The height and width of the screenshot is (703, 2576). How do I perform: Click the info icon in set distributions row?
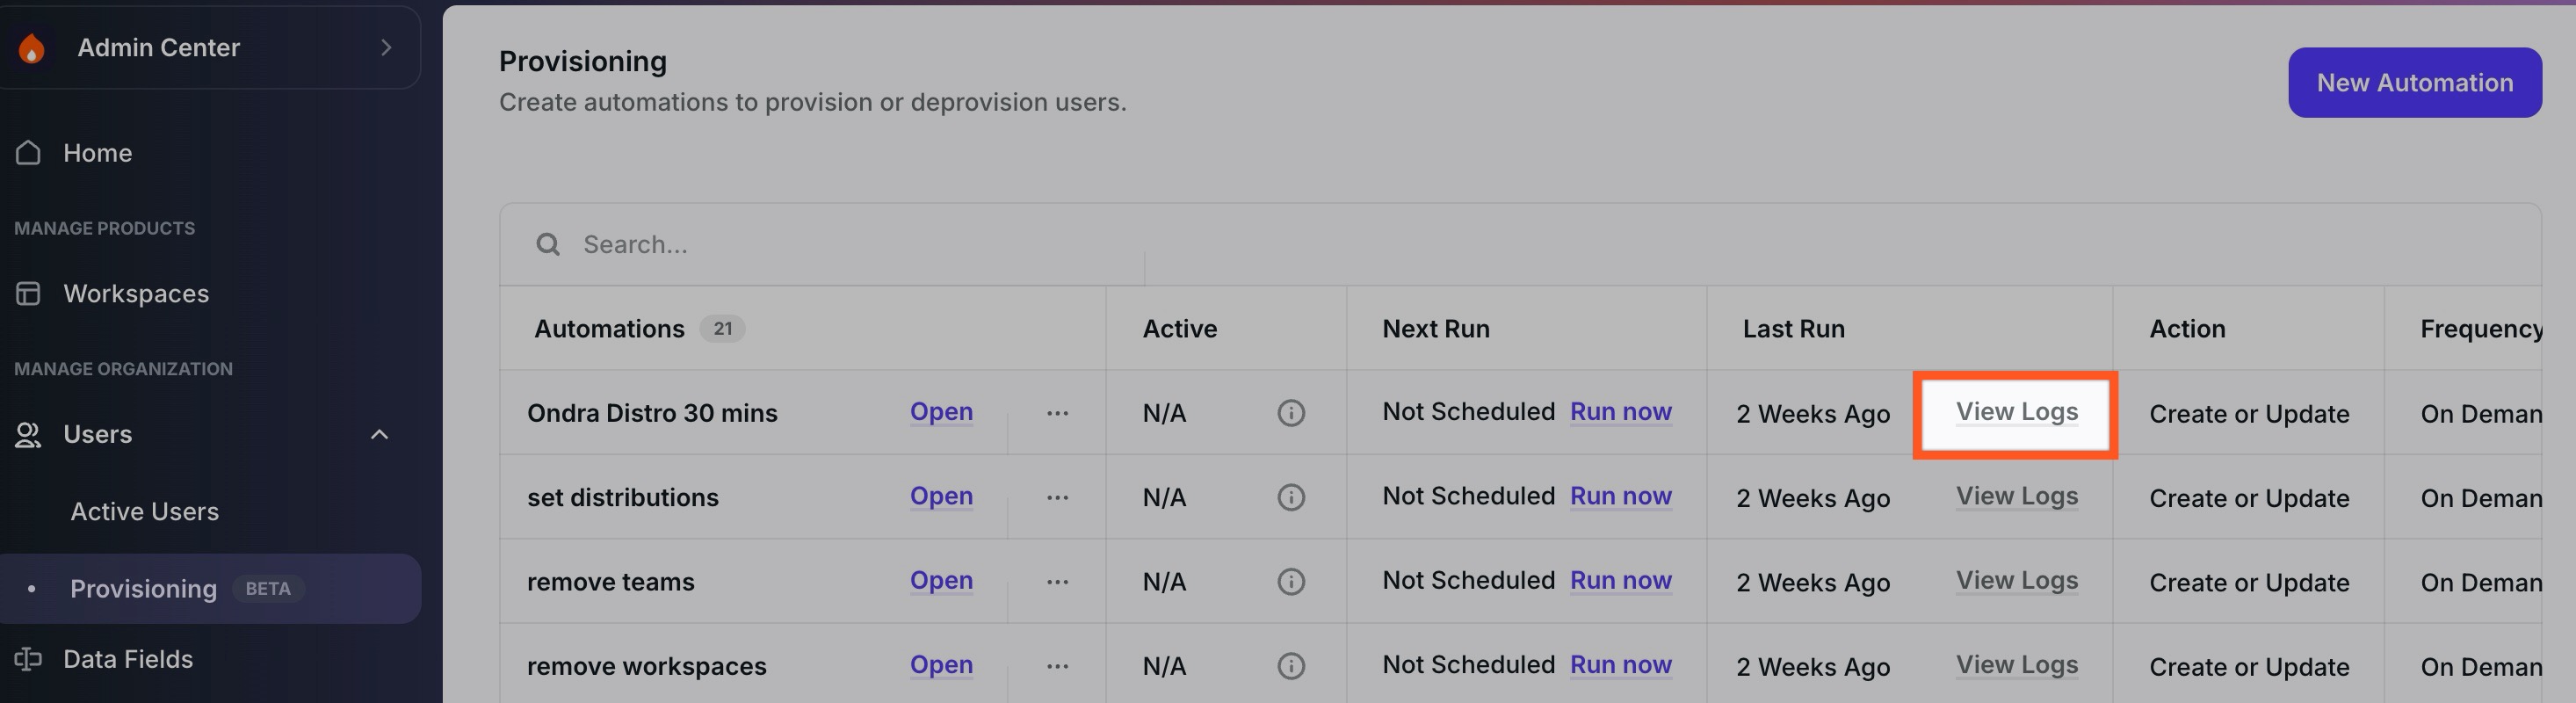click(1290, 497)
